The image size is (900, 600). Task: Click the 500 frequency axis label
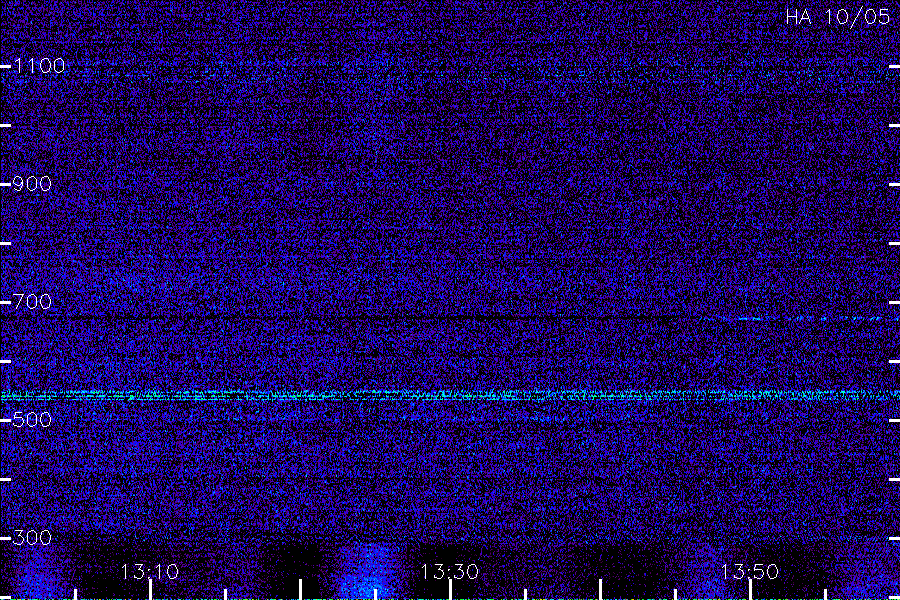(x=32, y=420)
